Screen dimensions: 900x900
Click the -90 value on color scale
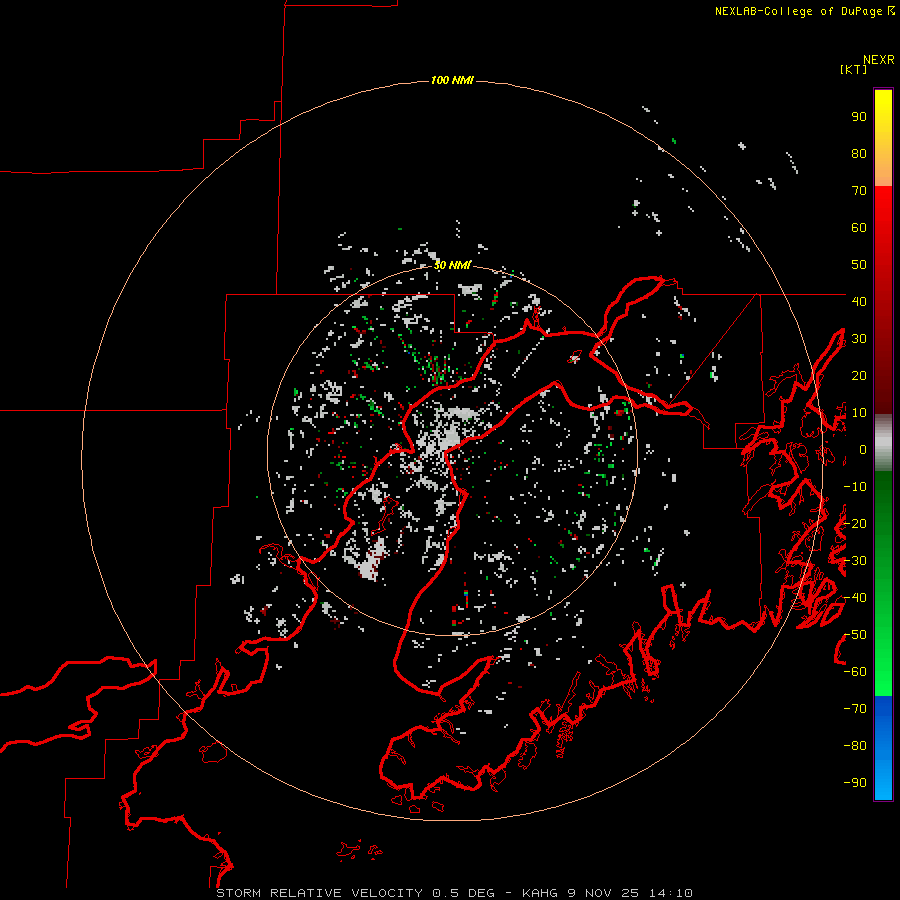coord(855,783)
